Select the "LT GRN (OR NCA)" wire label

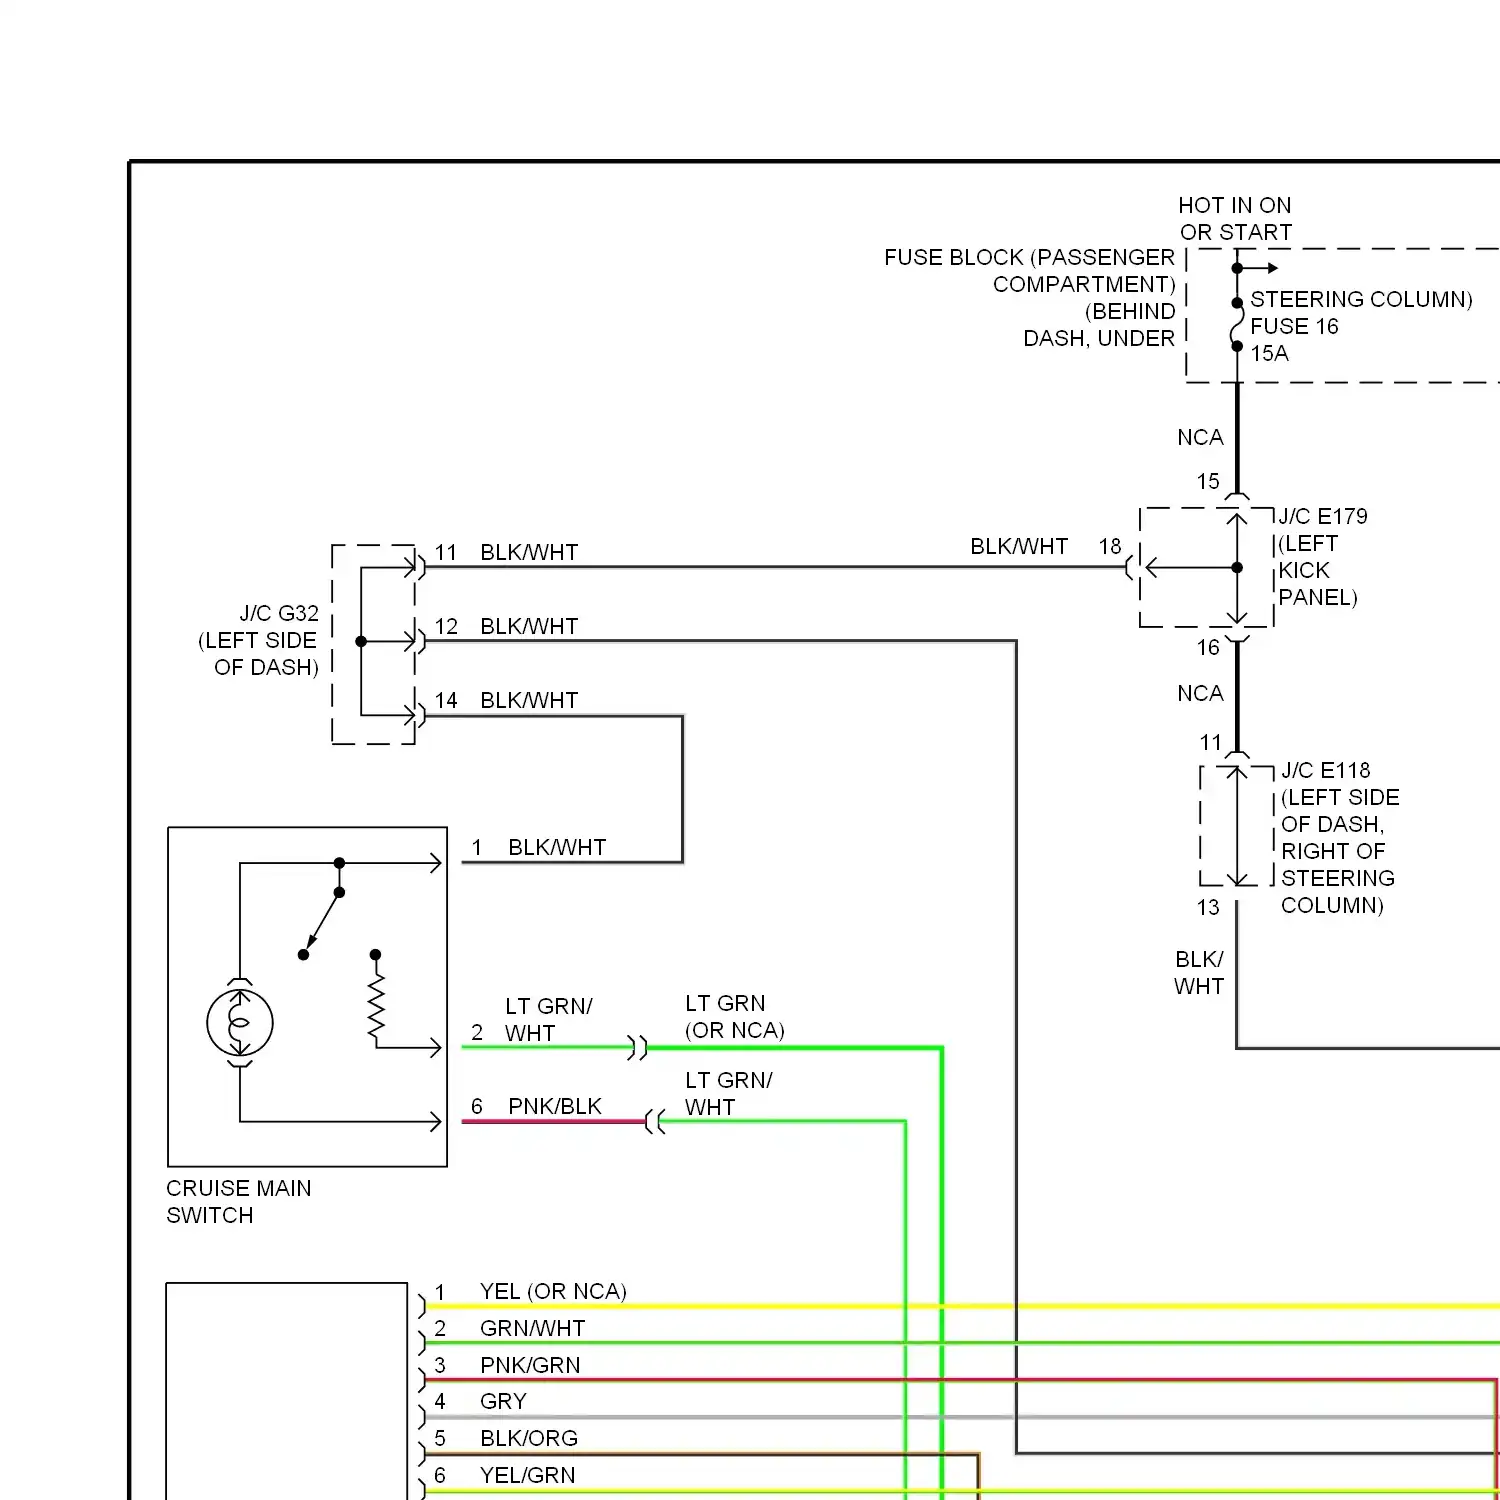coord(735,1016)
